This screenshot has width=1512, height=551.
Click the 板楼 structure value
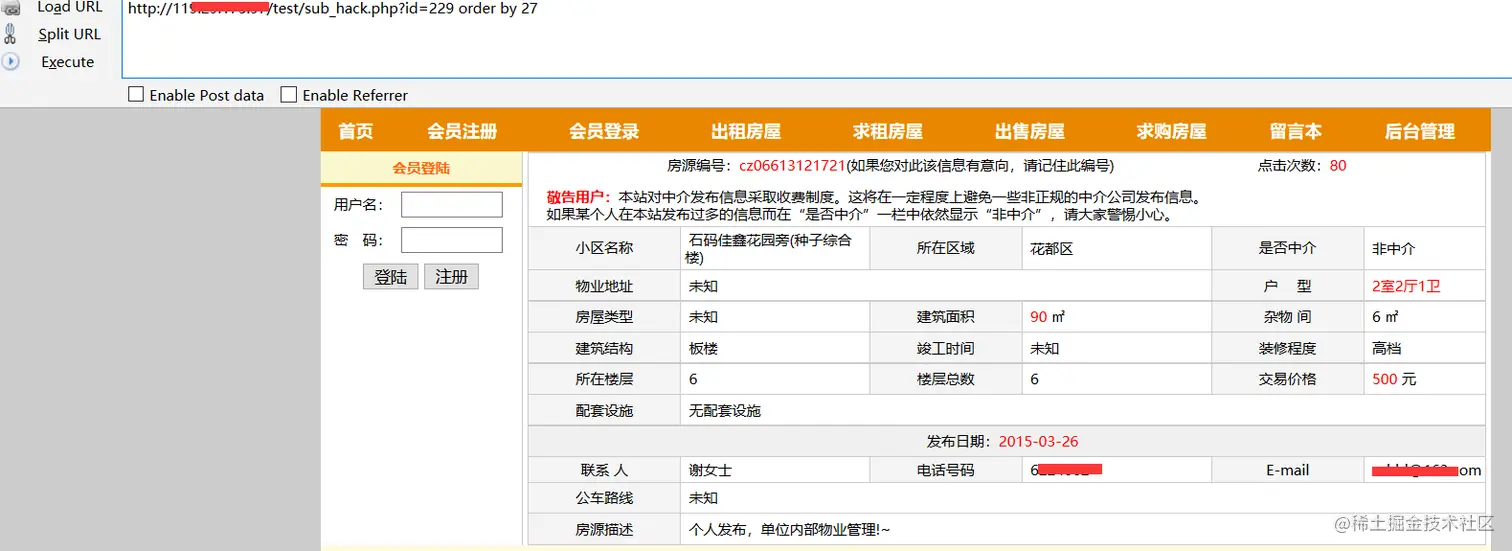pyautogui.click(x=703, y=349)
